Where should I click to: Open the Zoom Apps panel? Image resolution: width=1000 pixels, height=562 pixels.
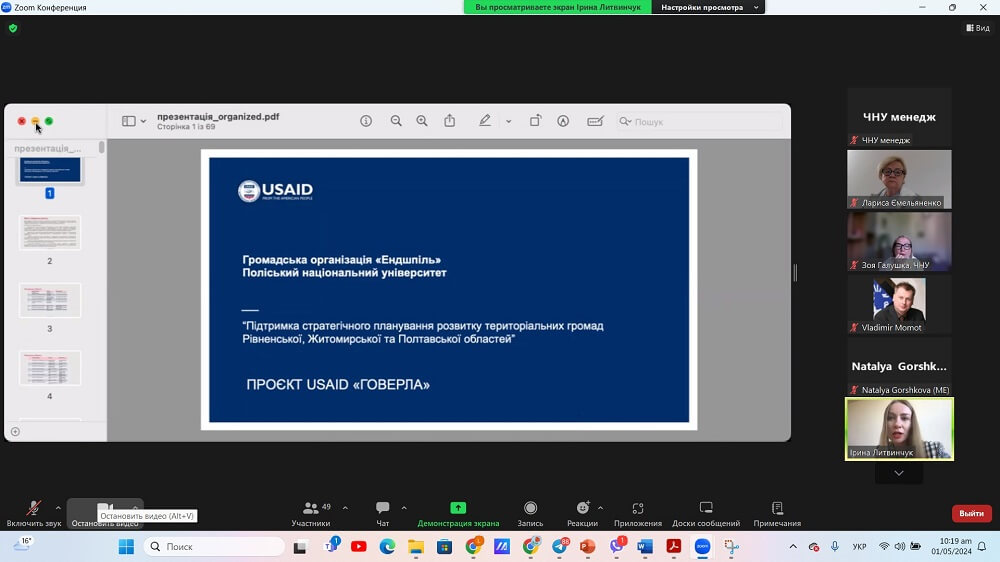click(638, 512)
